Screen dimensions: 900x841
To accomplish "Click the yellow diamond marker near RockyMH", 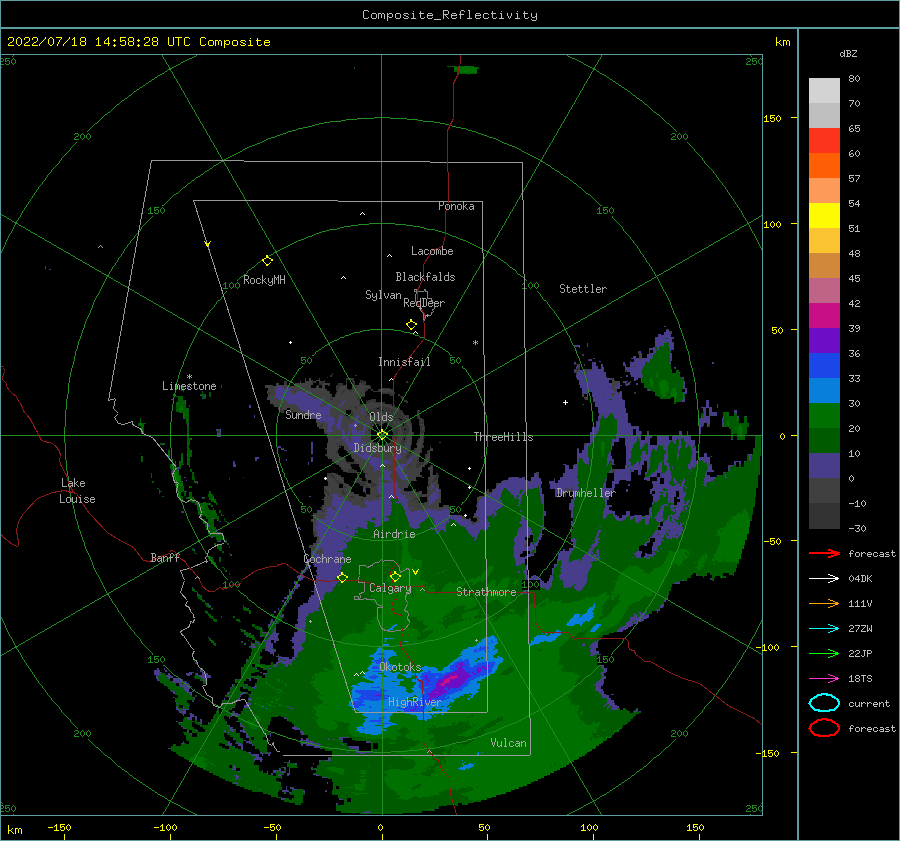I will [x=267, y=261].
